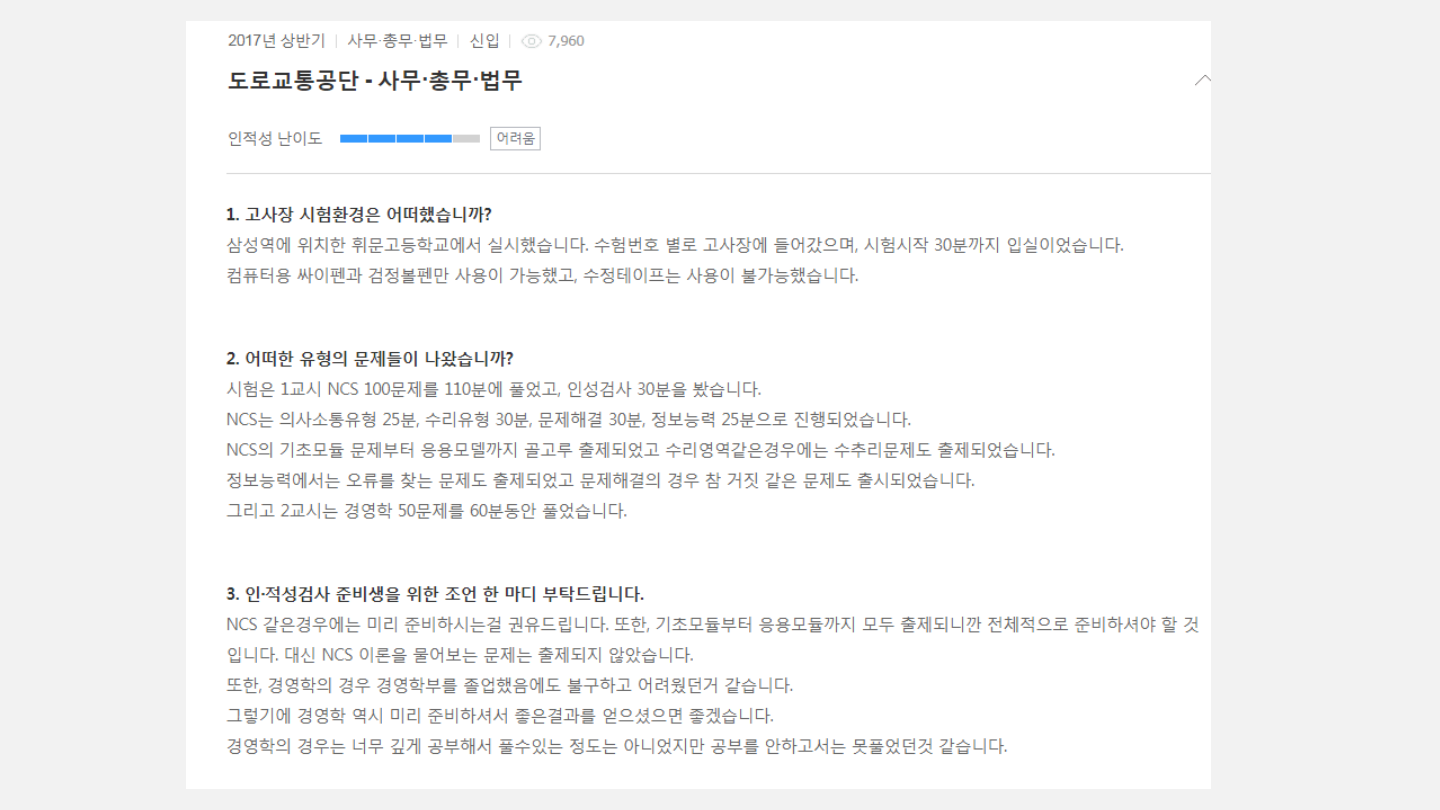Image resolution: width=1440 pixels, height=810 pixels.
Task: Click the line mentioning 휘문고등학교
Action: pos(675,245)
